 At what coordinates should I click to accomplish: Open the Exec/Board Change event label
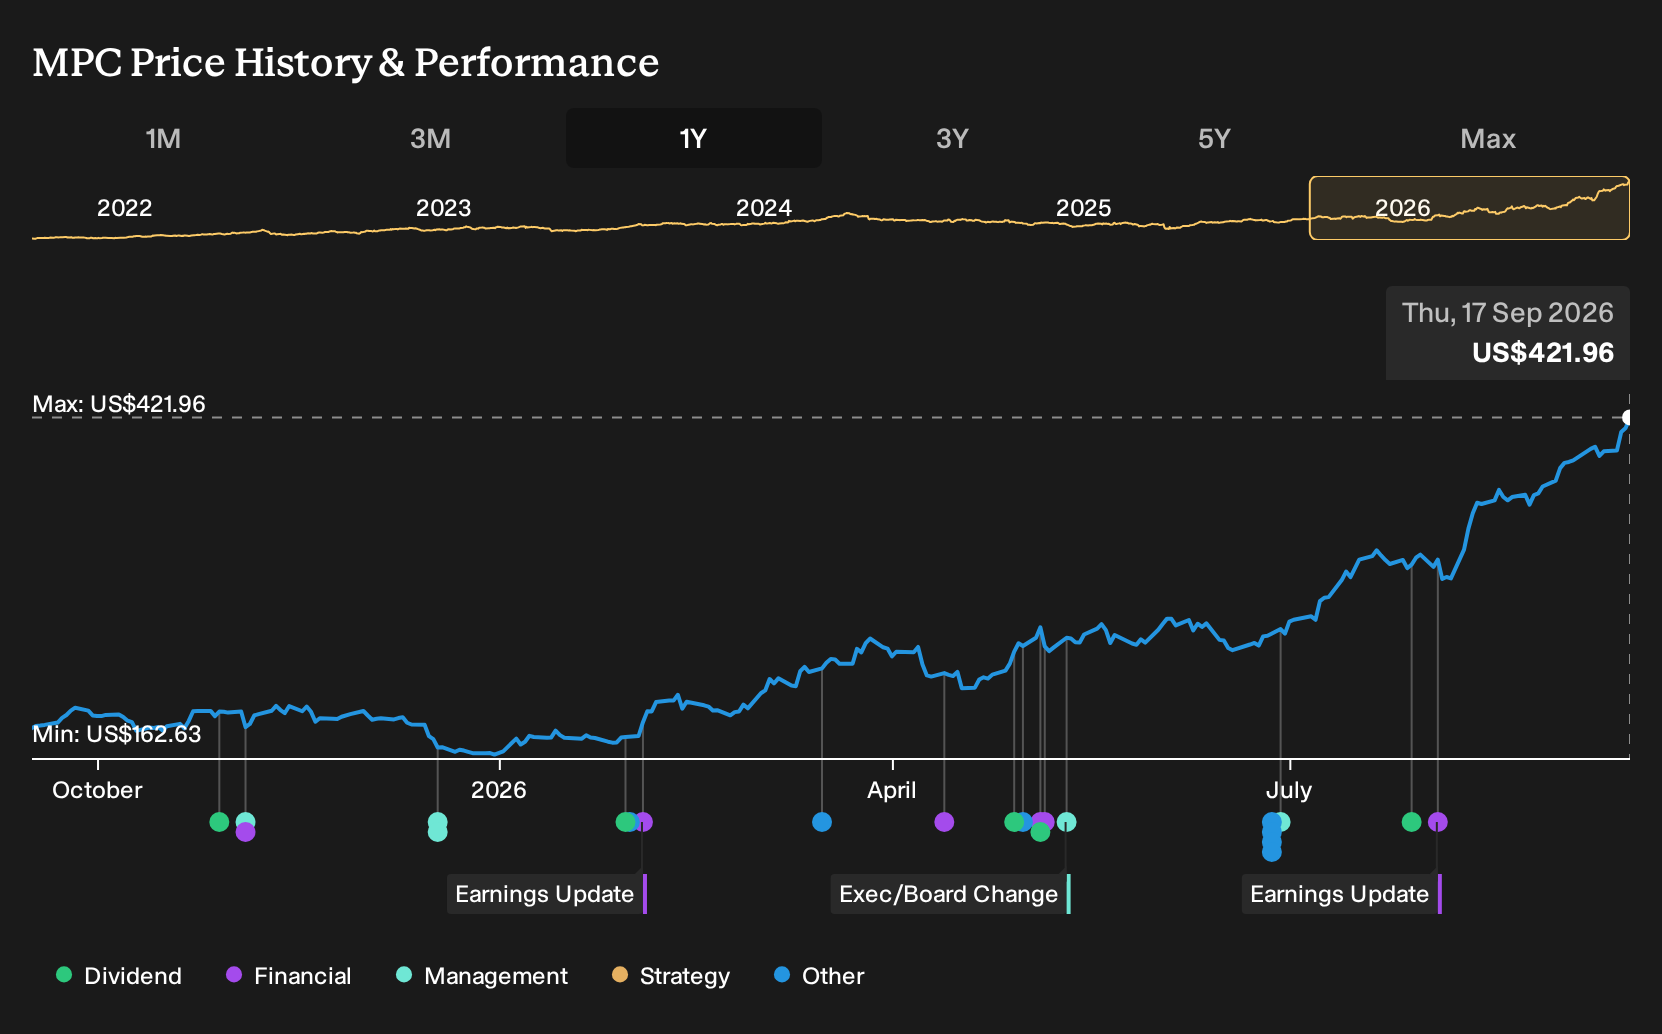point(950,894)
